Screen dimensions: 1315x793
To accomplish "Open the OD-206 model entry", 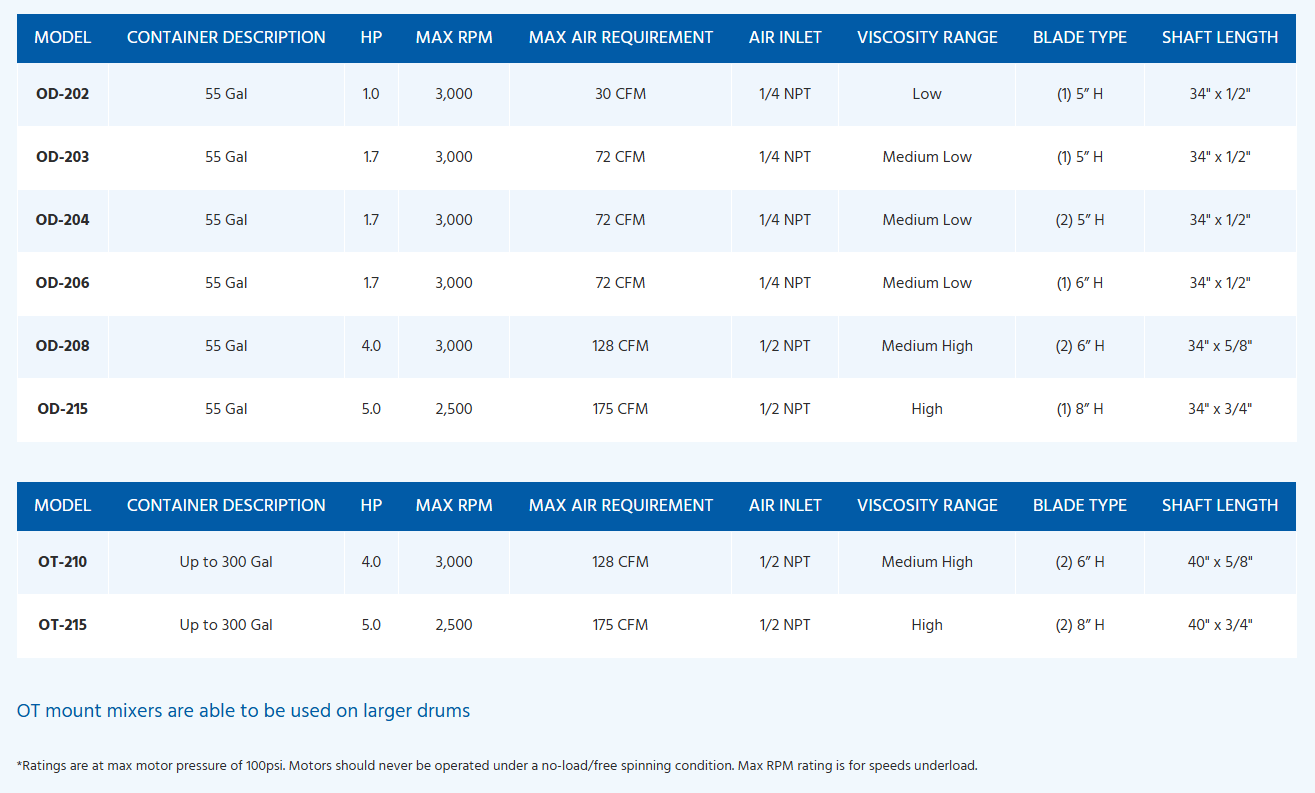I will click(x=62, y=283).
